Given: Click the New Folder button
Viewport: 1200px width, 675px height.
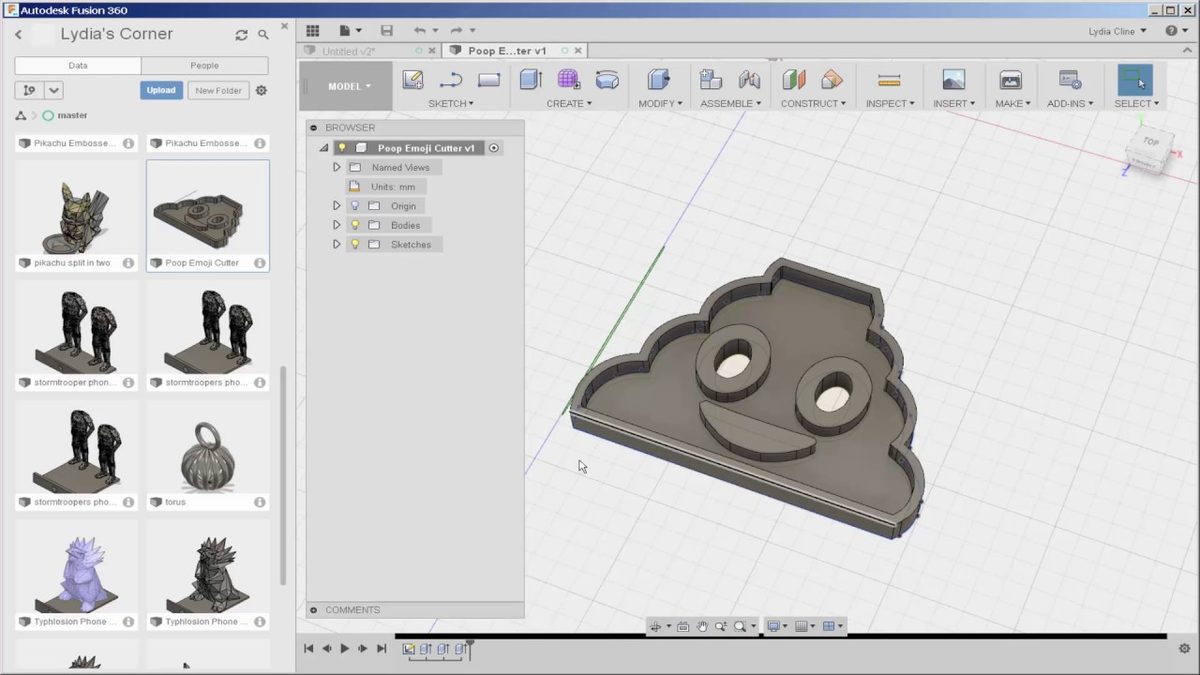Looking at the screenshot, I should (x=218, y=90).
